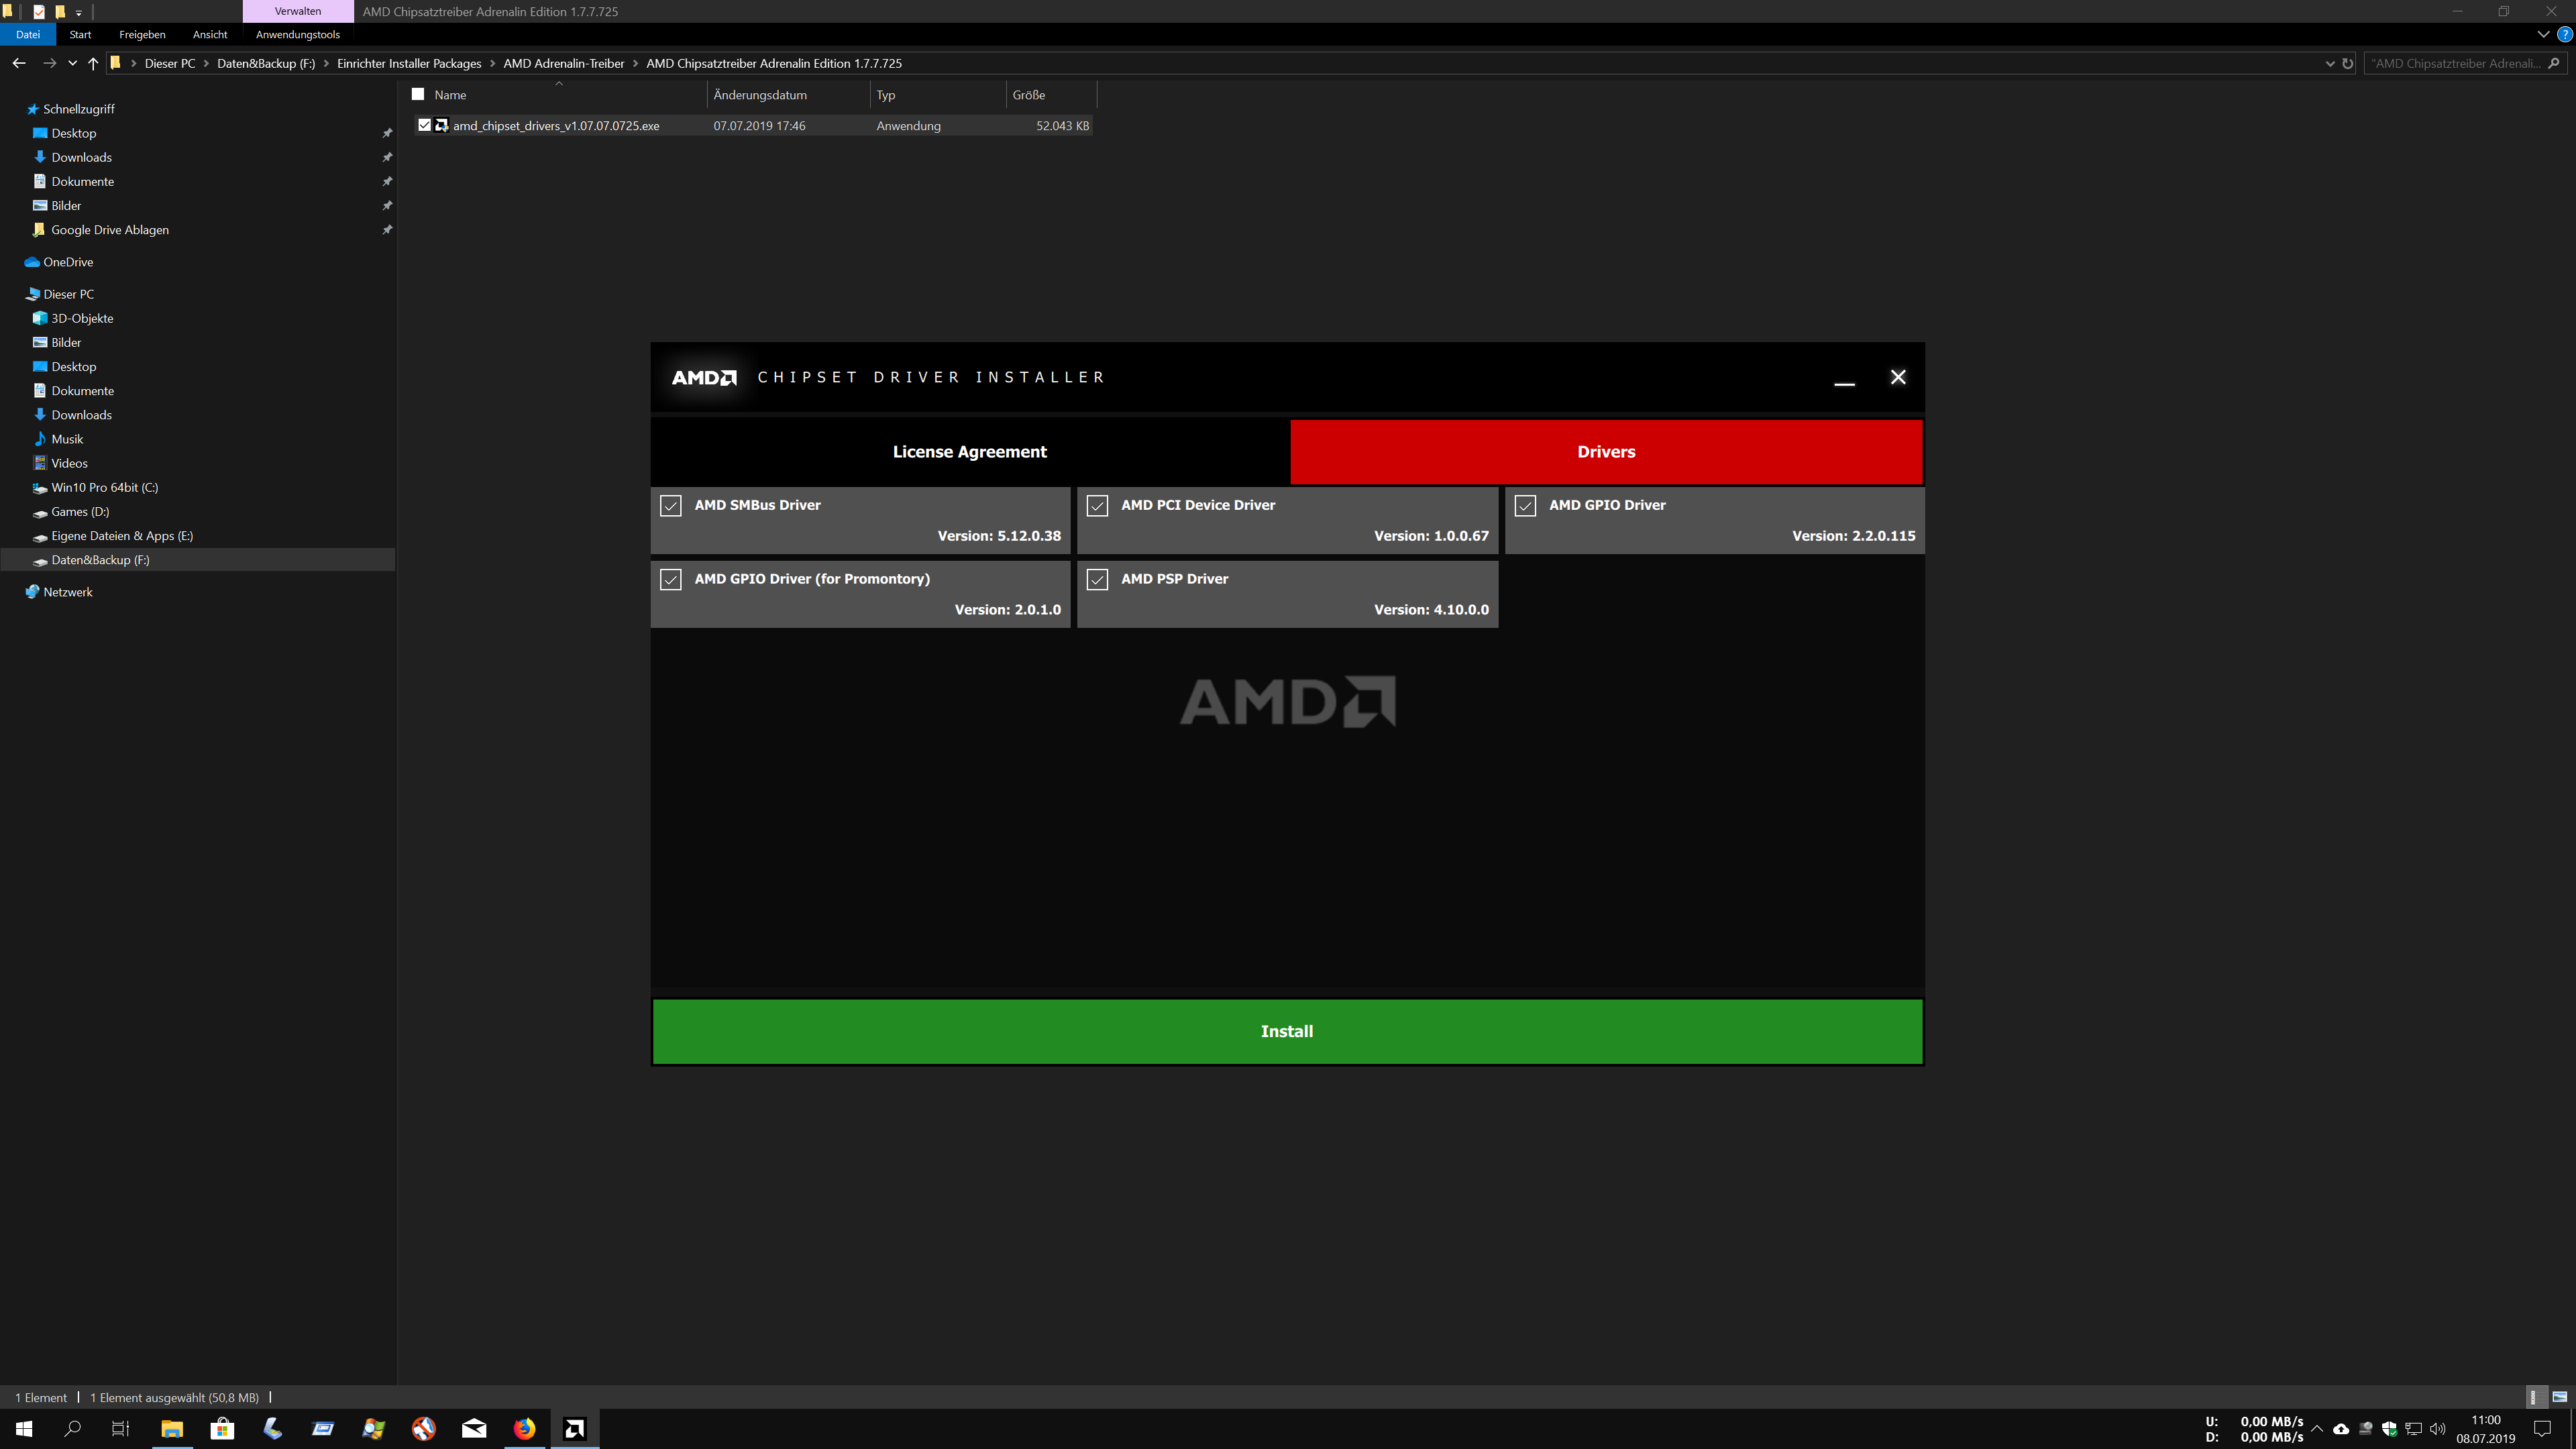2576x1449 pixels.
Task: Open the File Explorer taskbar icon
Action: click(x=172, y=1428)
